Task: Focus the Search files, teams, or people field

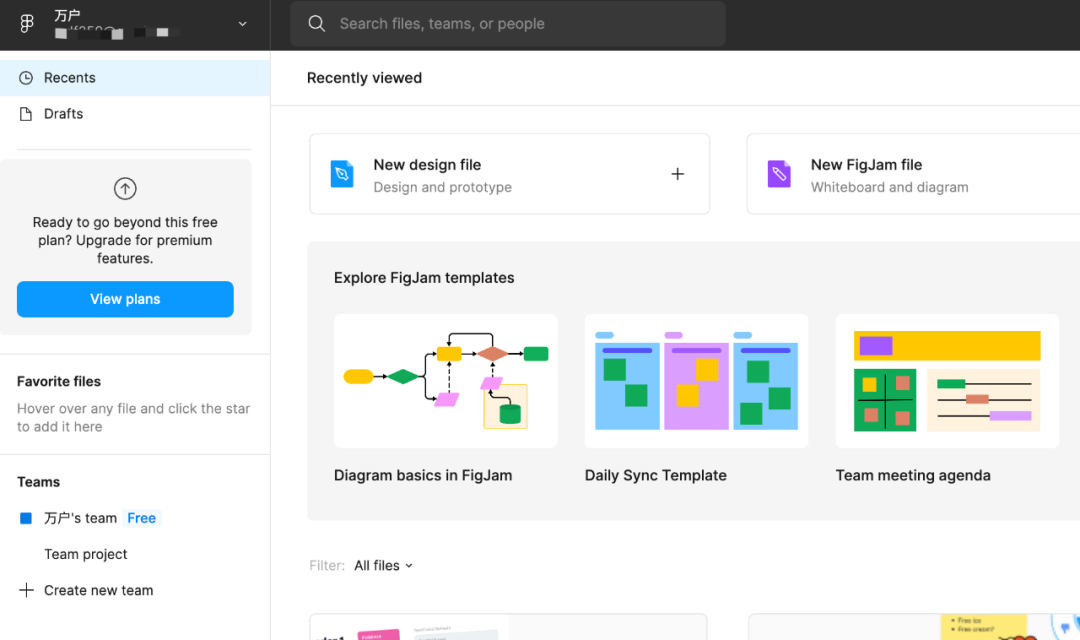Action: (508, 23)
